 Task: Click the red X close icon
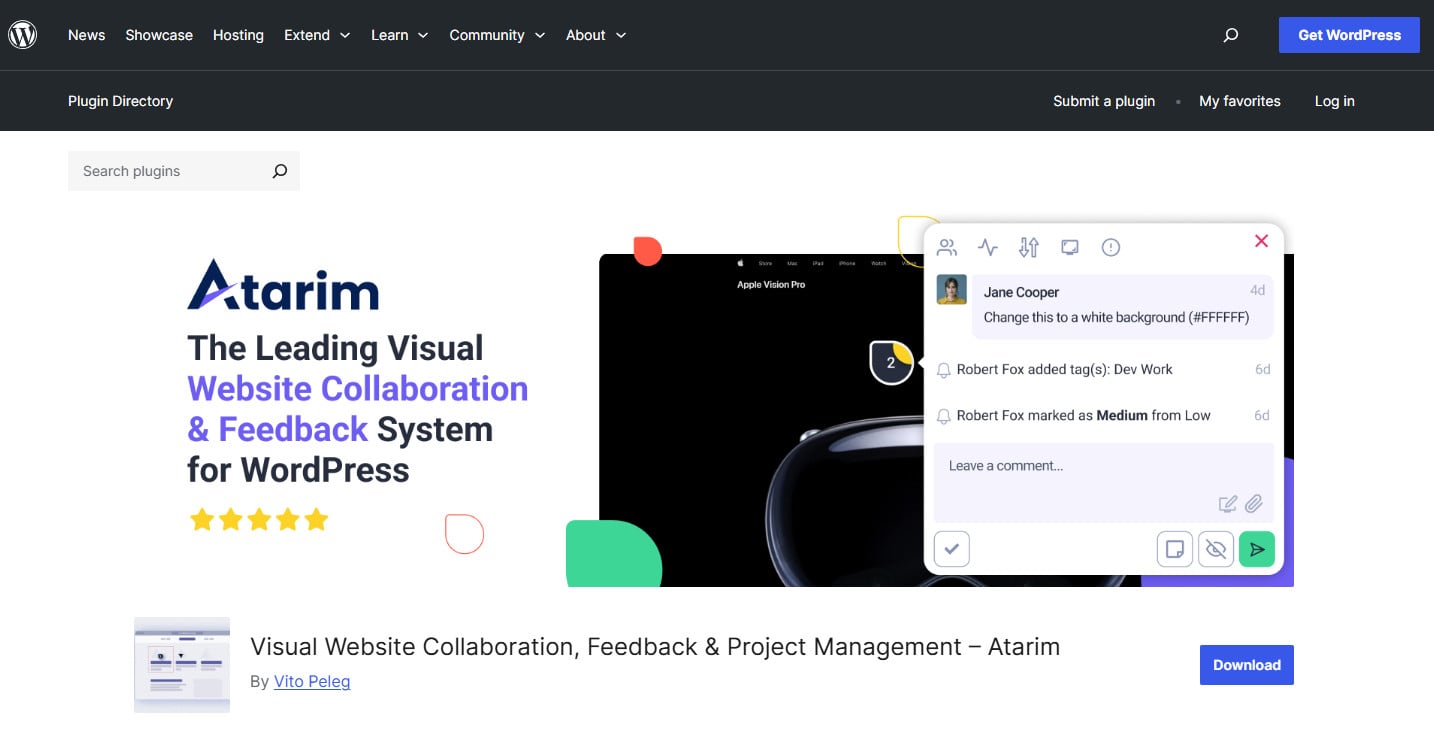[1261, 241]
